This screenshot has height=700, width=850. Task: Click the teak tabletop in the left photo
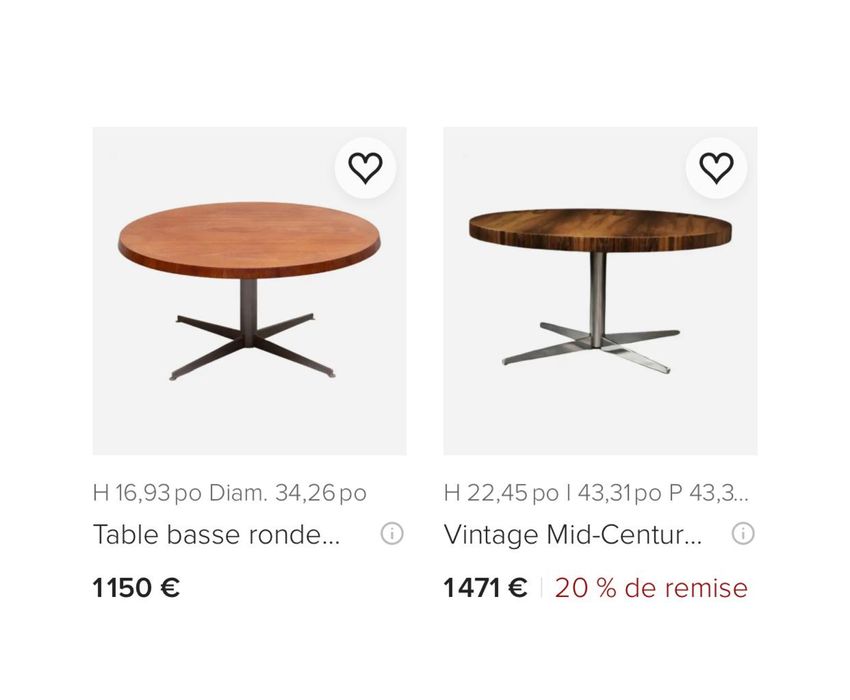click(250, 237)
